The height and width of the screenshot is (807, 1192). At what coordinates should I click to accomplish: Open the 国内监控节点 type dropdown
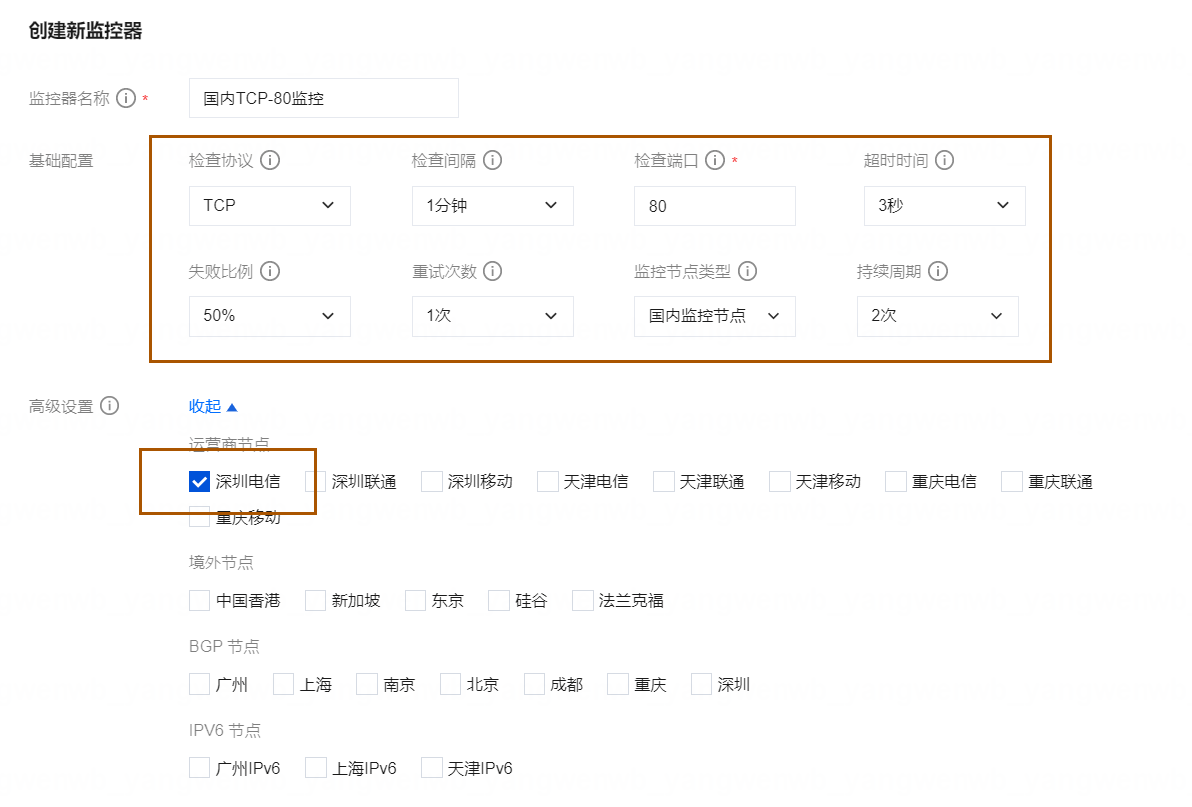pos(715,316)
